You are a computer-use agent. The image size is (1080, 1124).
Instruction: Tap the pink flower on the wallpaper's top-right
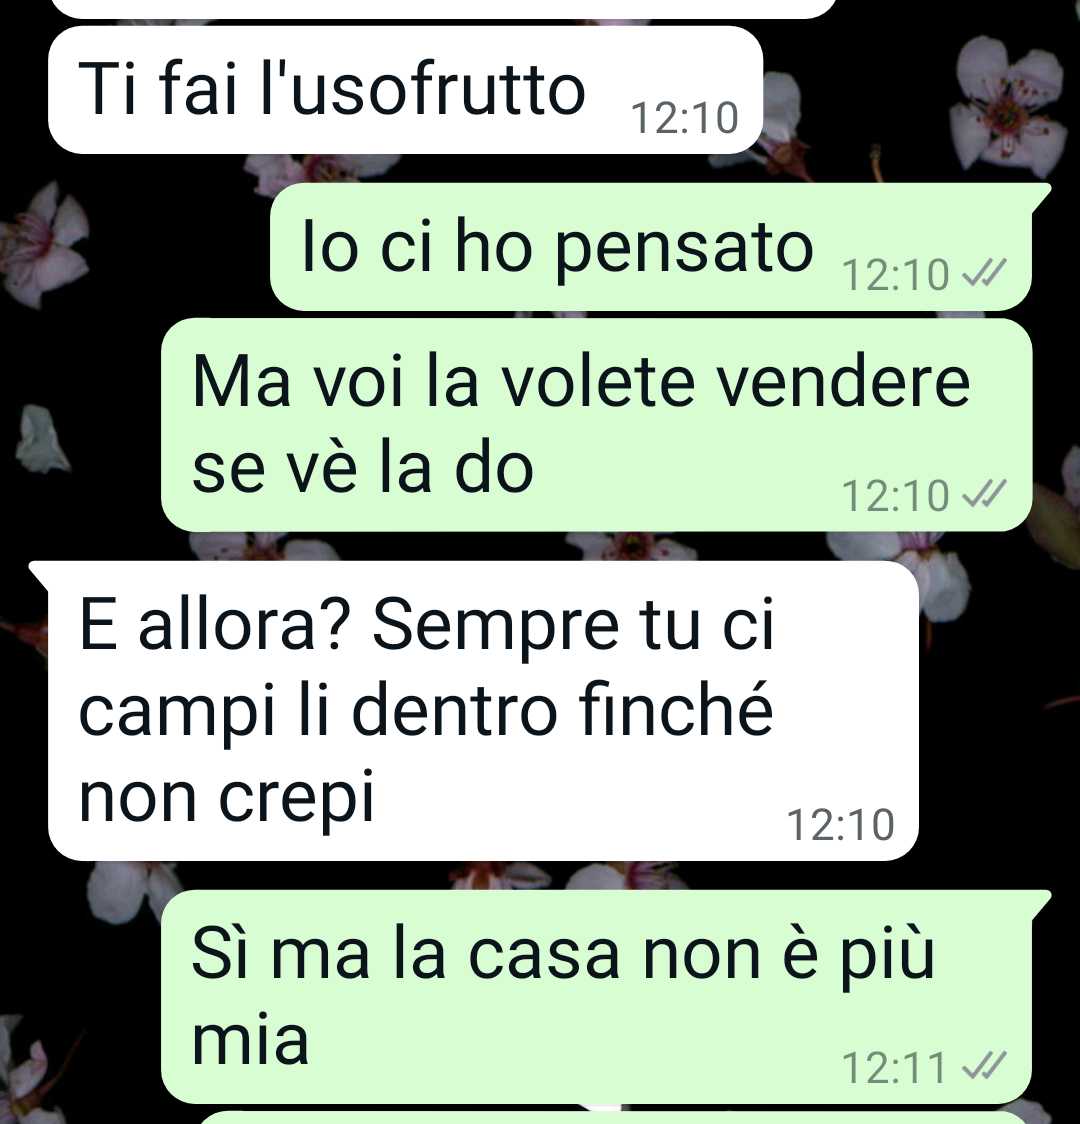pos(1009,103)
